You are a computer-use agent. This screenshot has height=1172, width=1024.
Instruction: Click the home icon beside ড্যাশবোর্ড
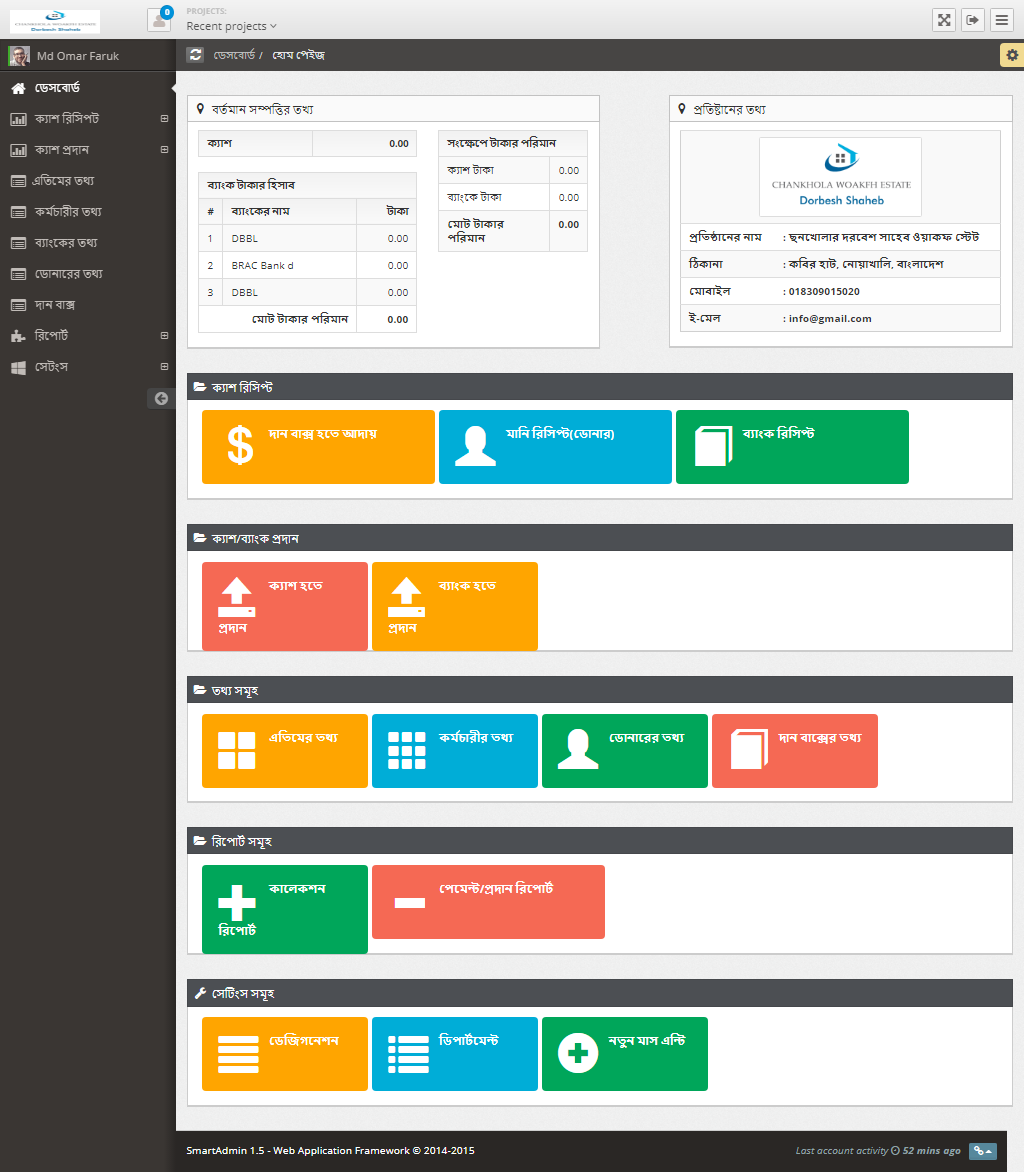[x=18, y=88]
